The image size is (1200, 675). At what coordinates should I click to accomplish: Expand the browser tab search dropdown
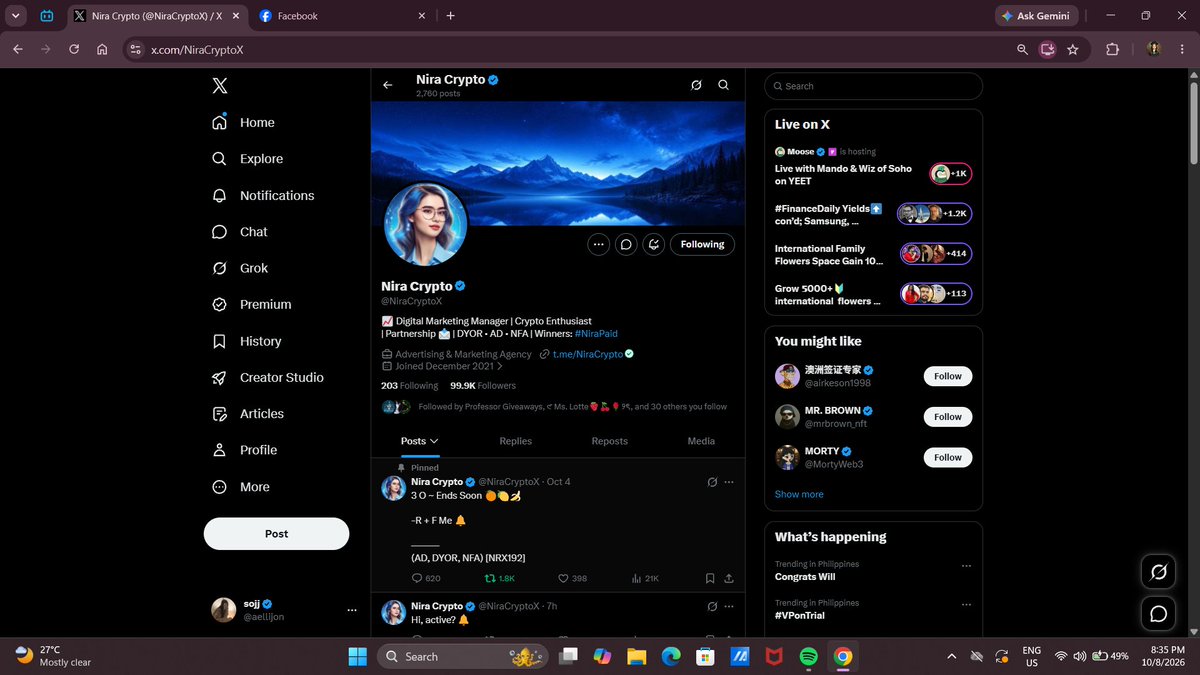tap(16, 16)
